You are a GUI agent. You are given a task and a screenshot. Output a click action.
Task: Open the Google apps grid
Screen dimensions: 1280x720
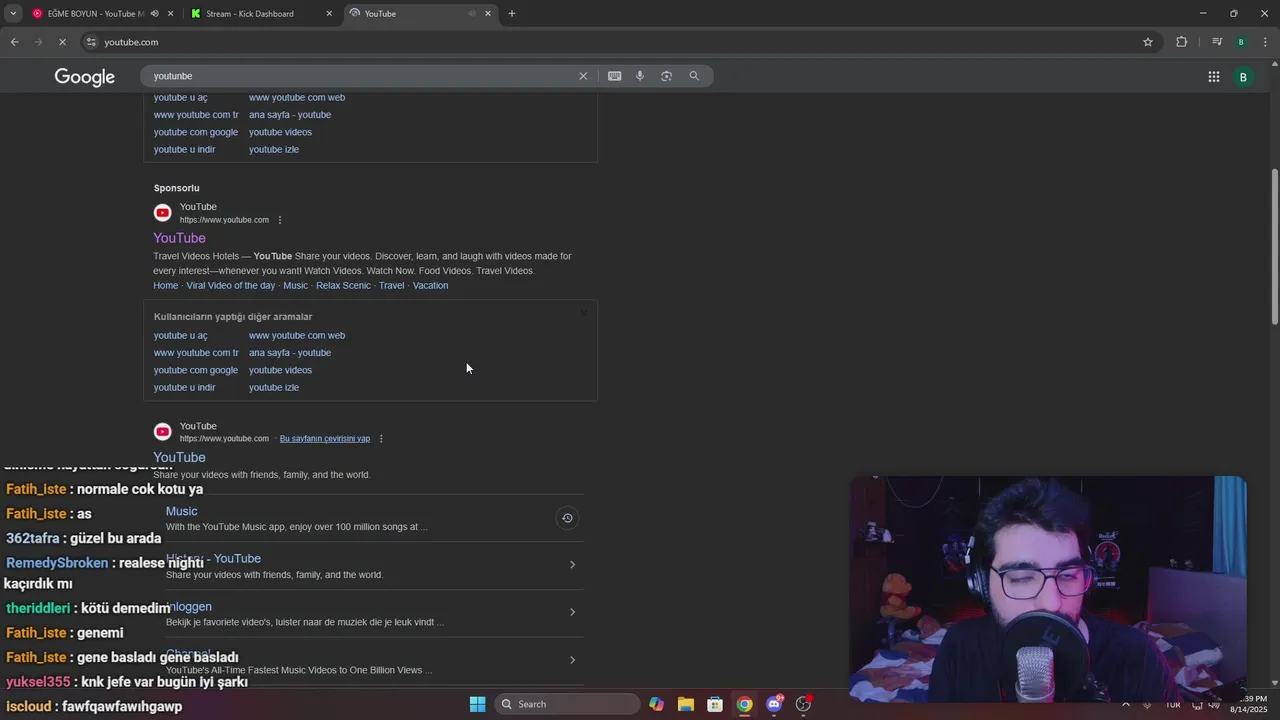coord(1214,77)
